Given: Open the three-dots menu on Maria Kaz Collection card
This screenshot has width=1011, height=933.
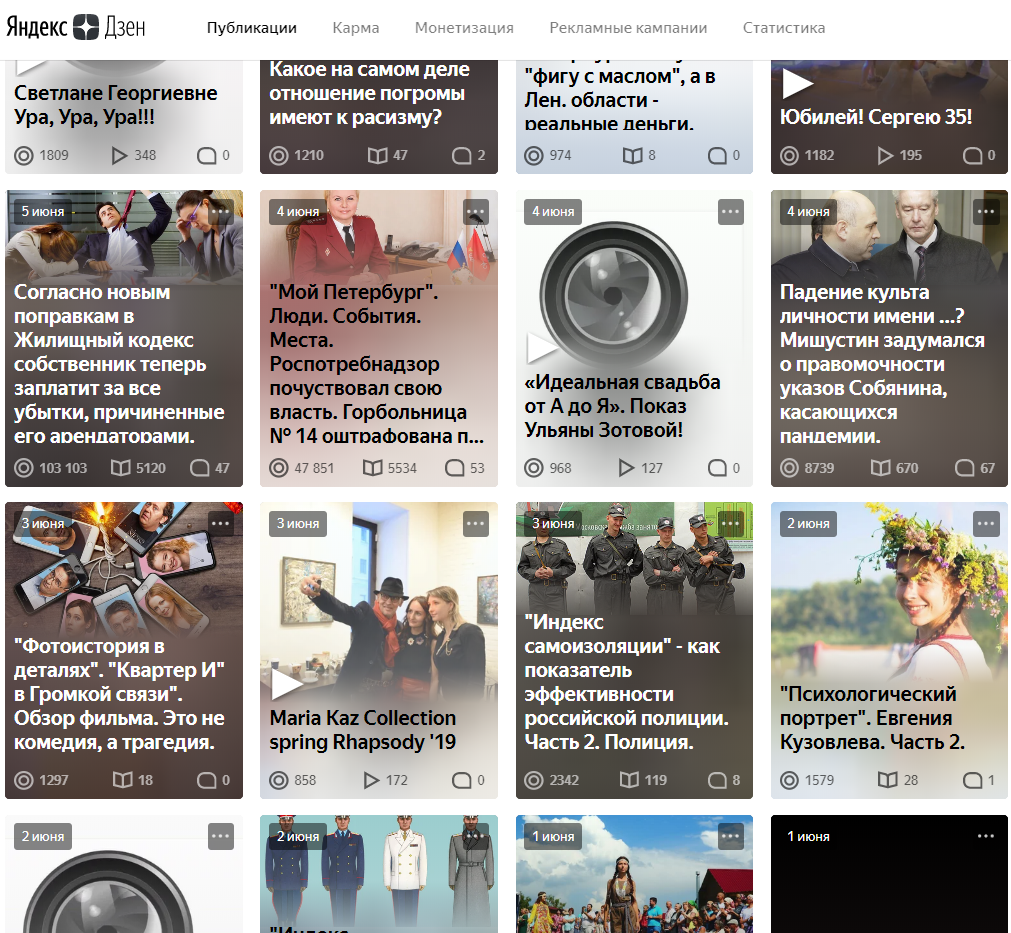Looking at the screenshot, I should (x=476, y=524).
